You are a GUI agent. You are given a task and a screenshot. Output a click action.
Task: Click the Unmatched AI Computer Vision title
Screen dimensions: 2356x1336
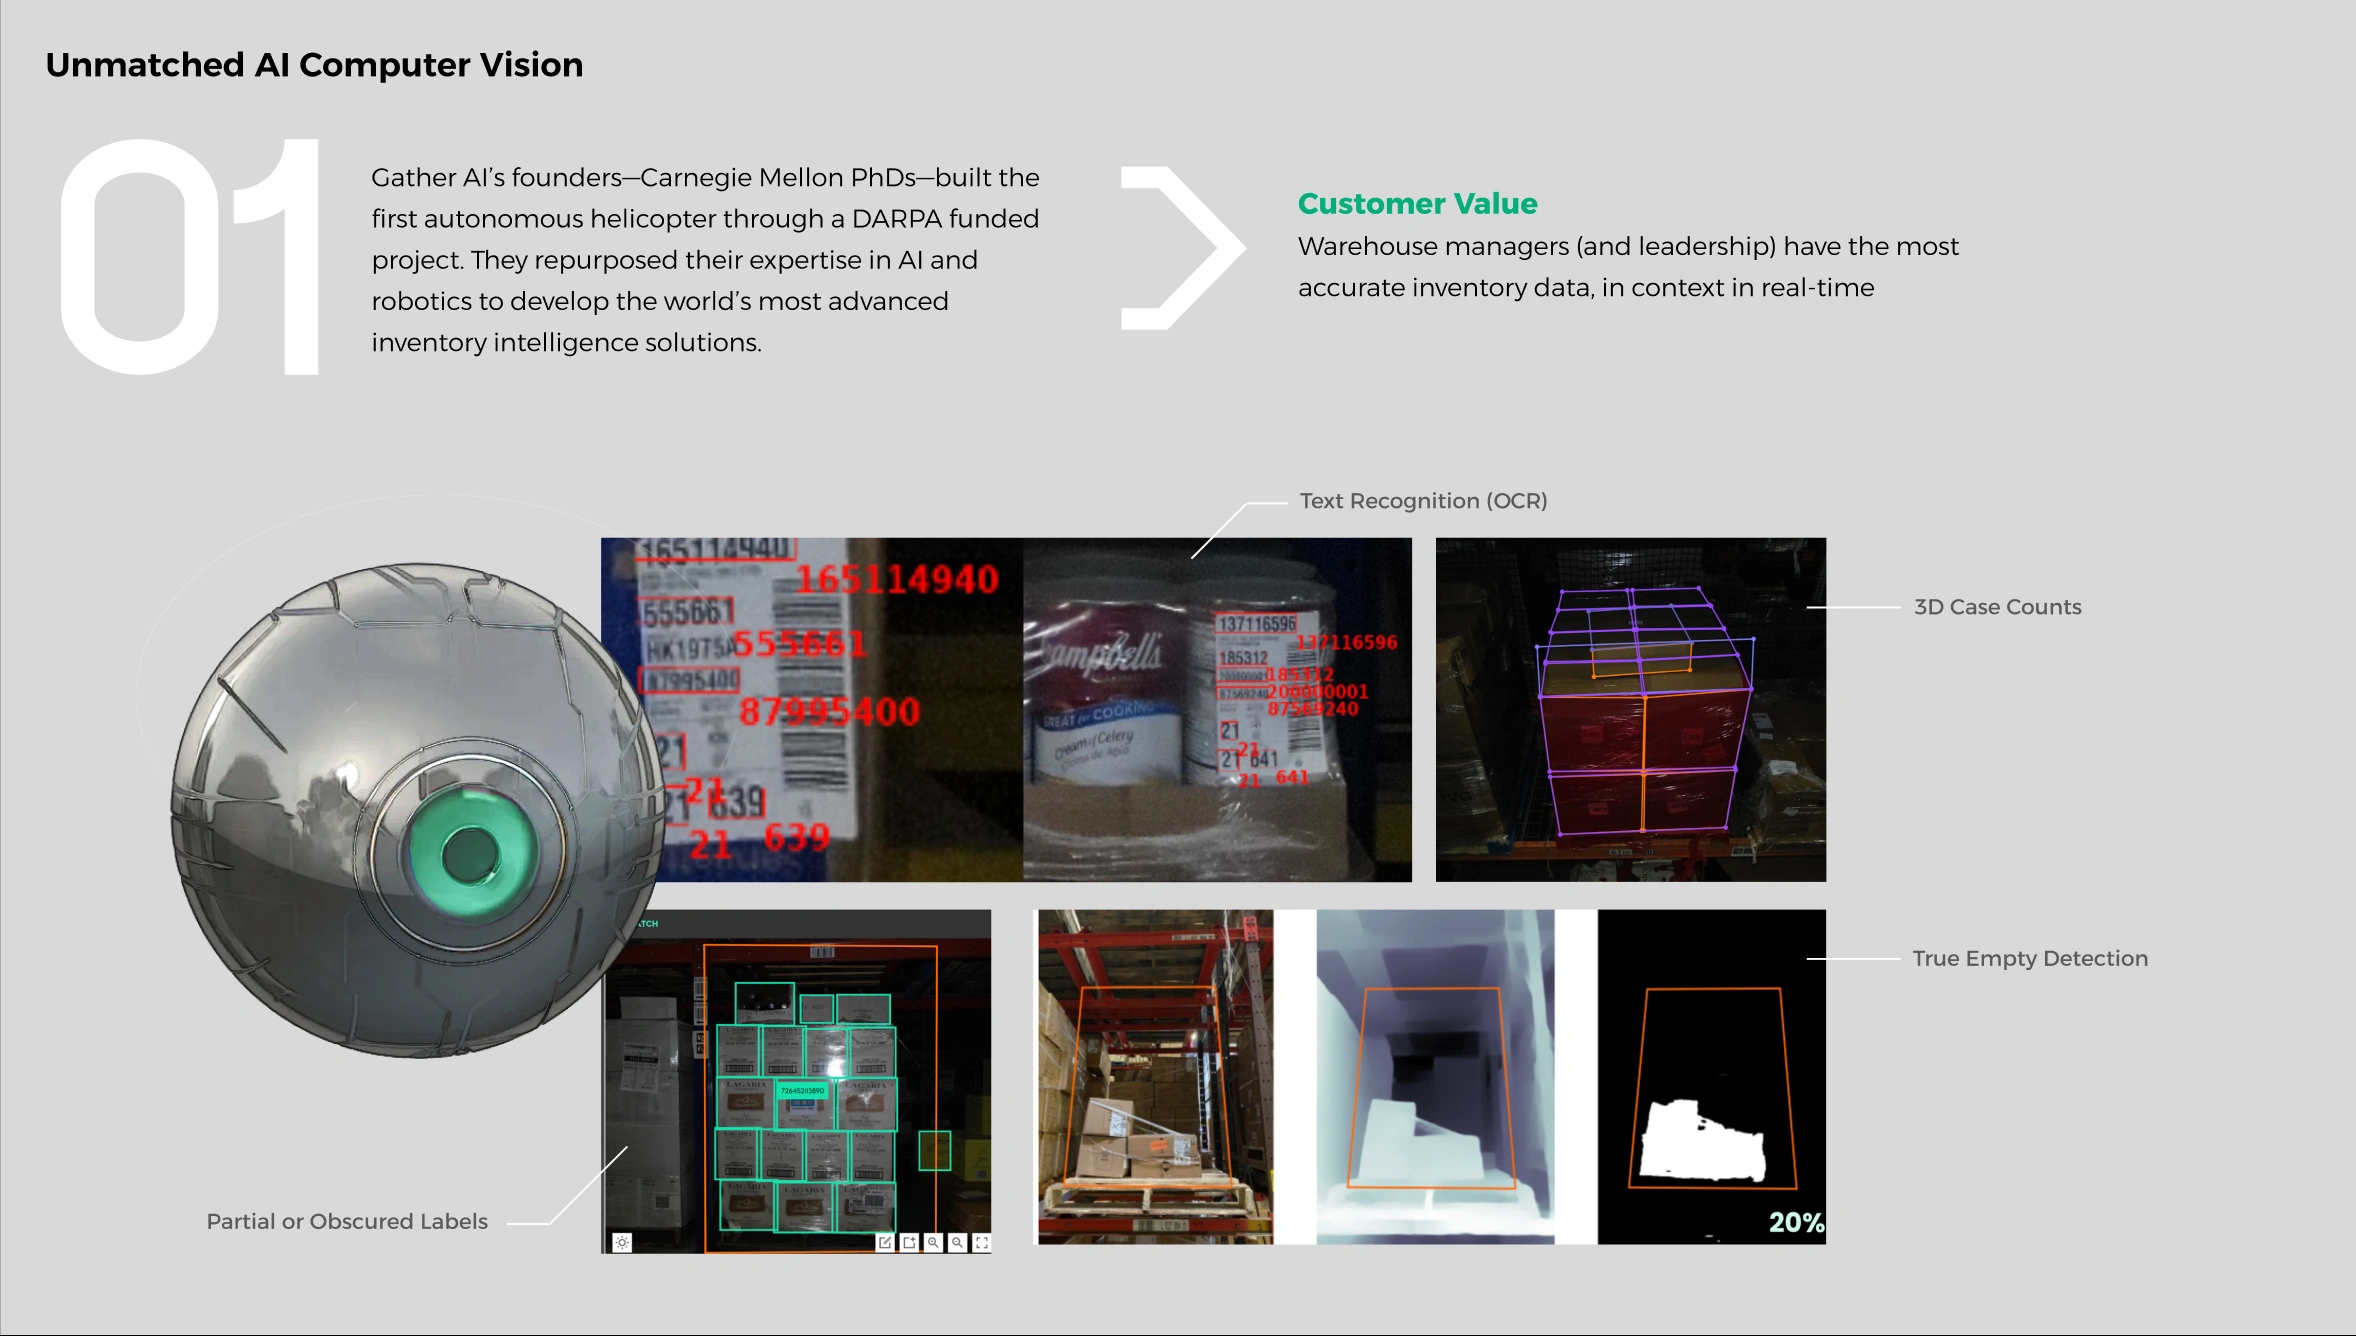[x=314, y=65]
